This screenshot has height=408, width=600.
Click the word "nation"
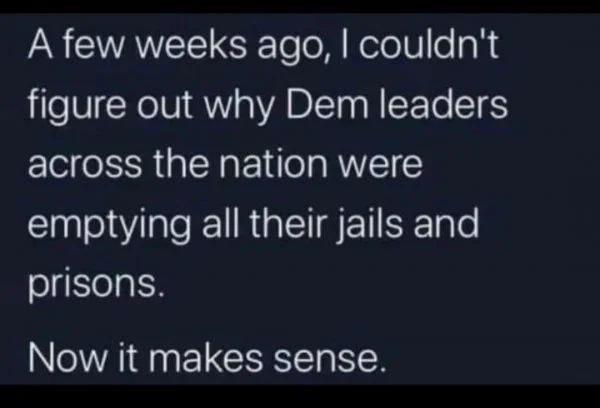coord(273,163)
